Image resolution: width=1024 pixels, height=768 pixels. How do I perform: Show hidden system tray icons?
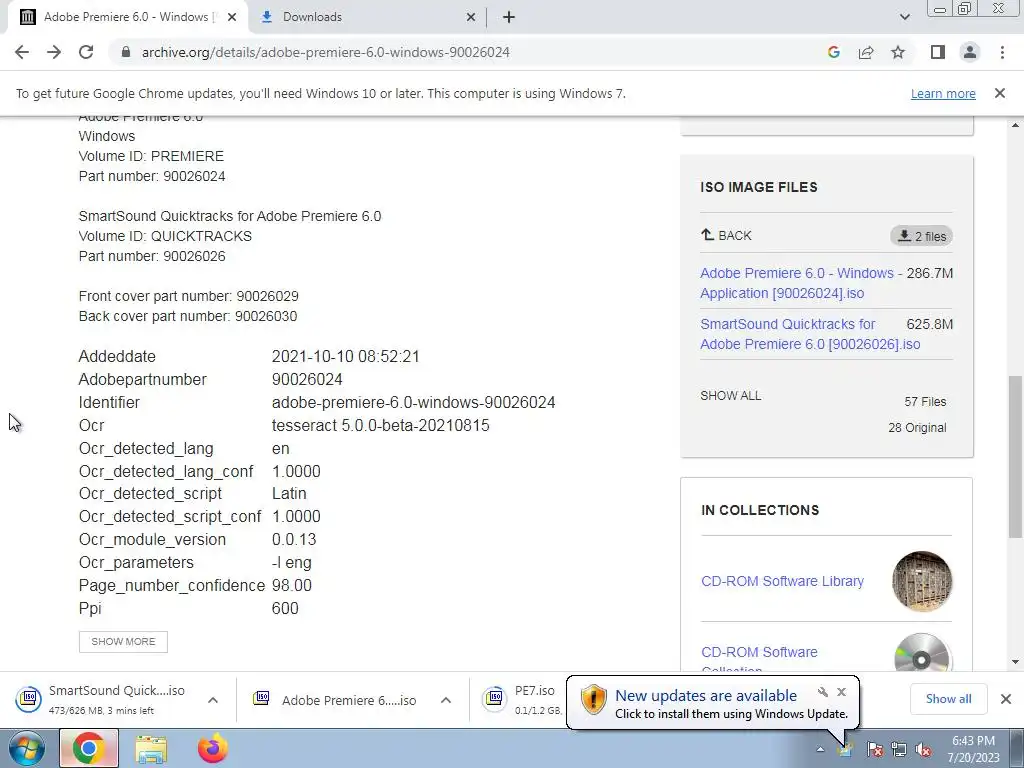tap(820, 750)
